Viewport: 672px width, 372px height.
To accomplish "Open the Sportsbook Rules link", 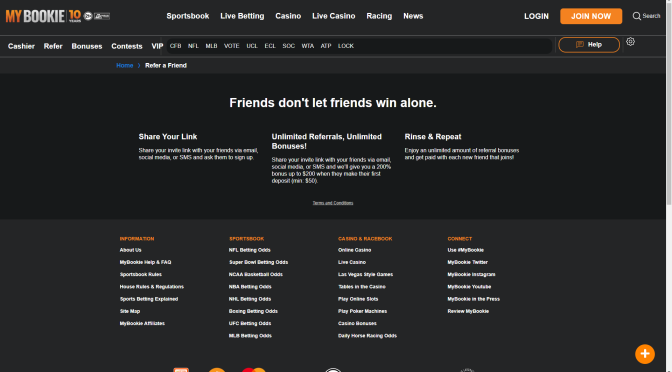I will click(141, 274).
